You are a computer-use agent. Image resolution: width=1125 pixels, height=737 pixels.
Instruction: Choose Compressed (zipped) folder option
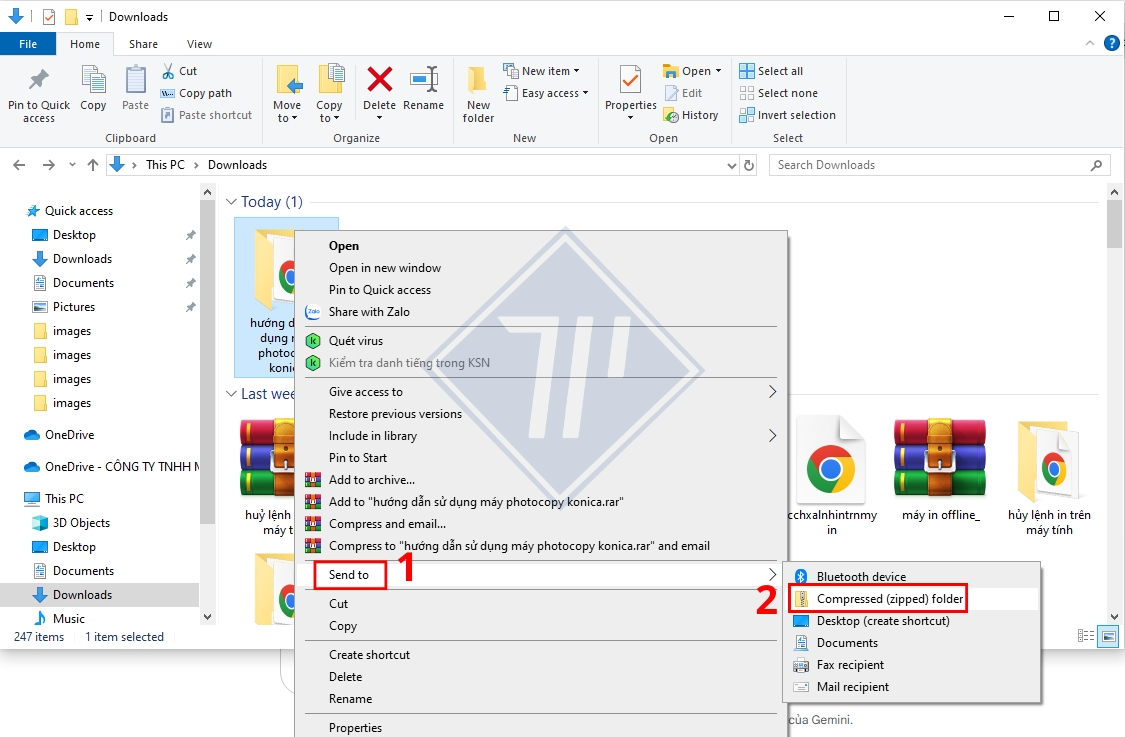889,599
